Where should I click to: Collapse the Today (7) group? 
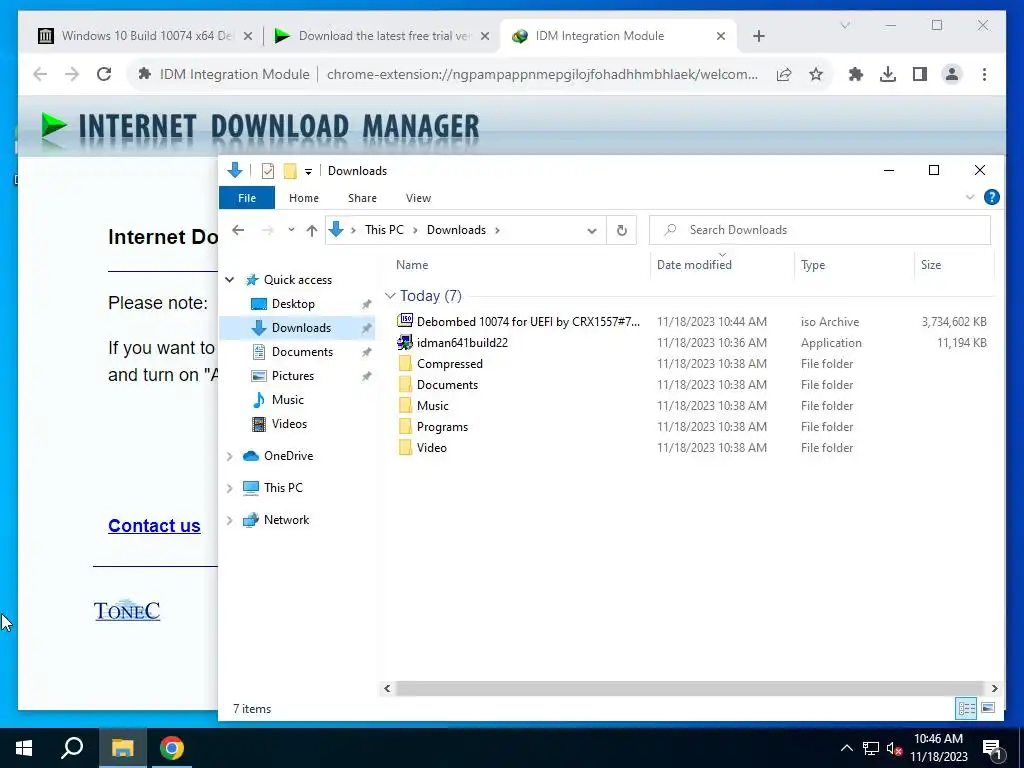[390, 296]
